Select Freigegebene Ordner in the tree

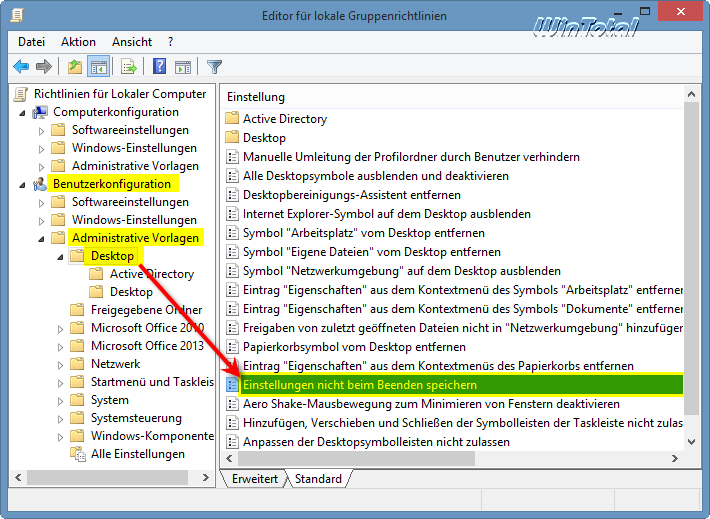[x=146, y=310]
